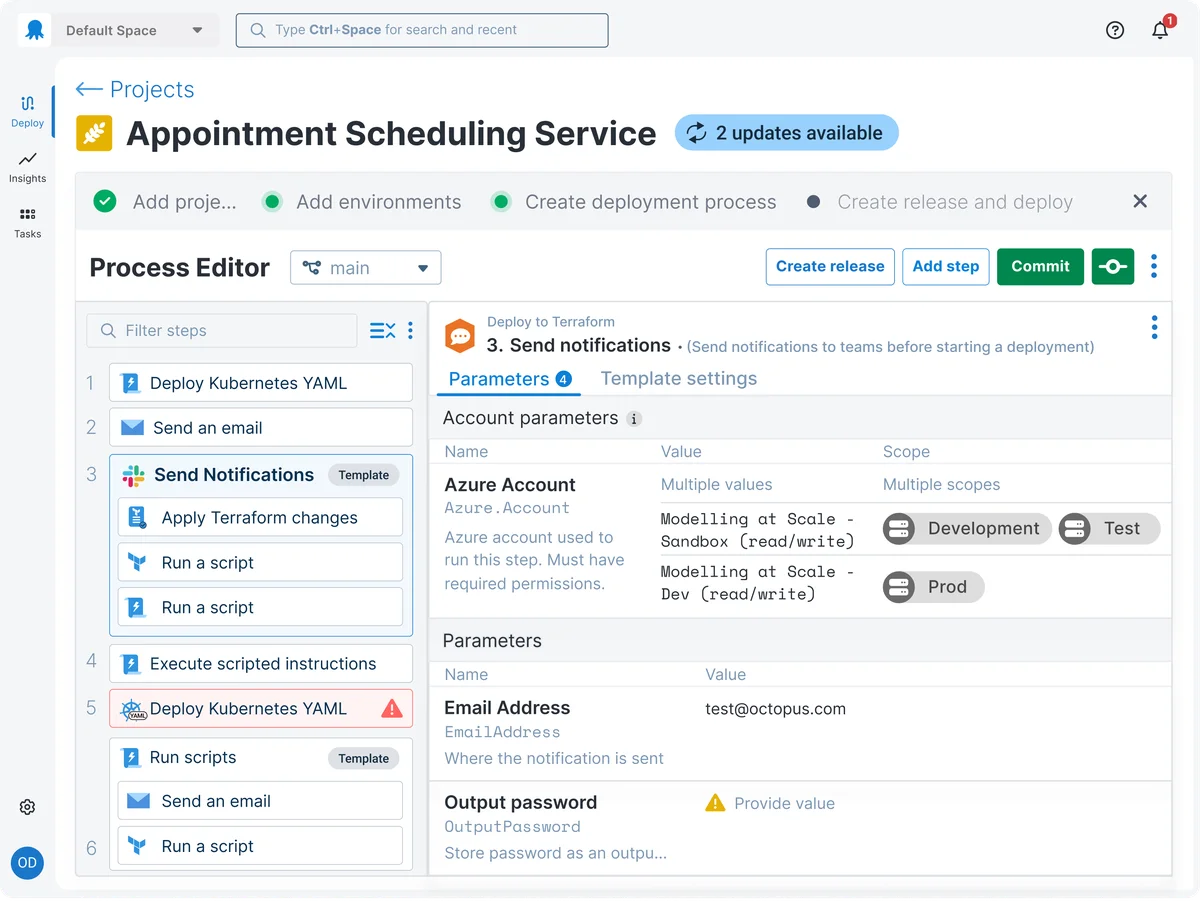Click the collapse steps list icon
Screen dimensions: 1200x904
[x=382, y=330]
